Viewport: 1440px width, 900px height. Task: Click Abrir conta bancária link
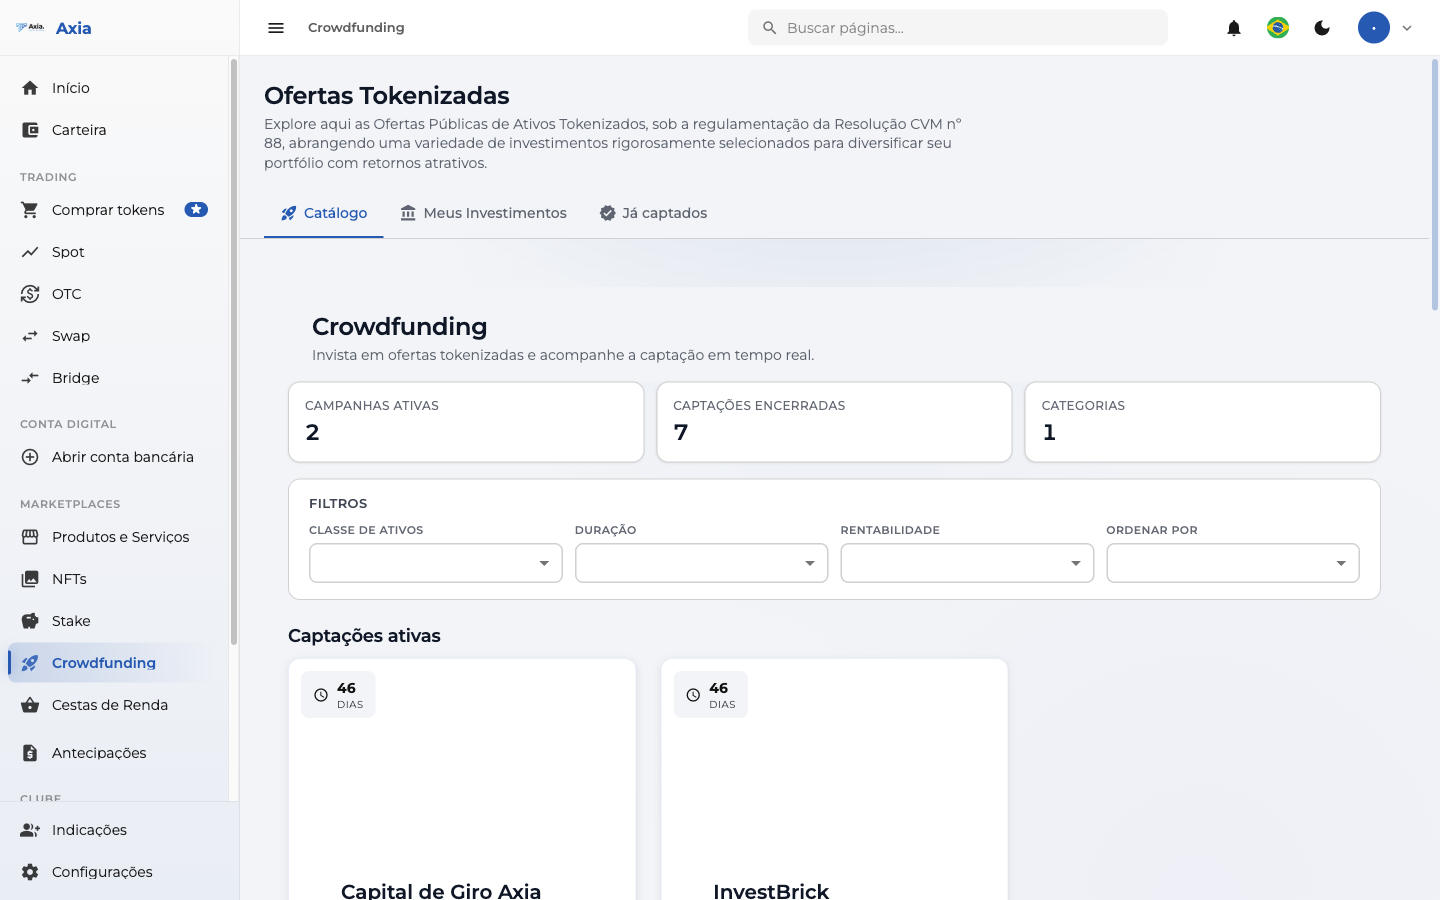click(112, 457)
